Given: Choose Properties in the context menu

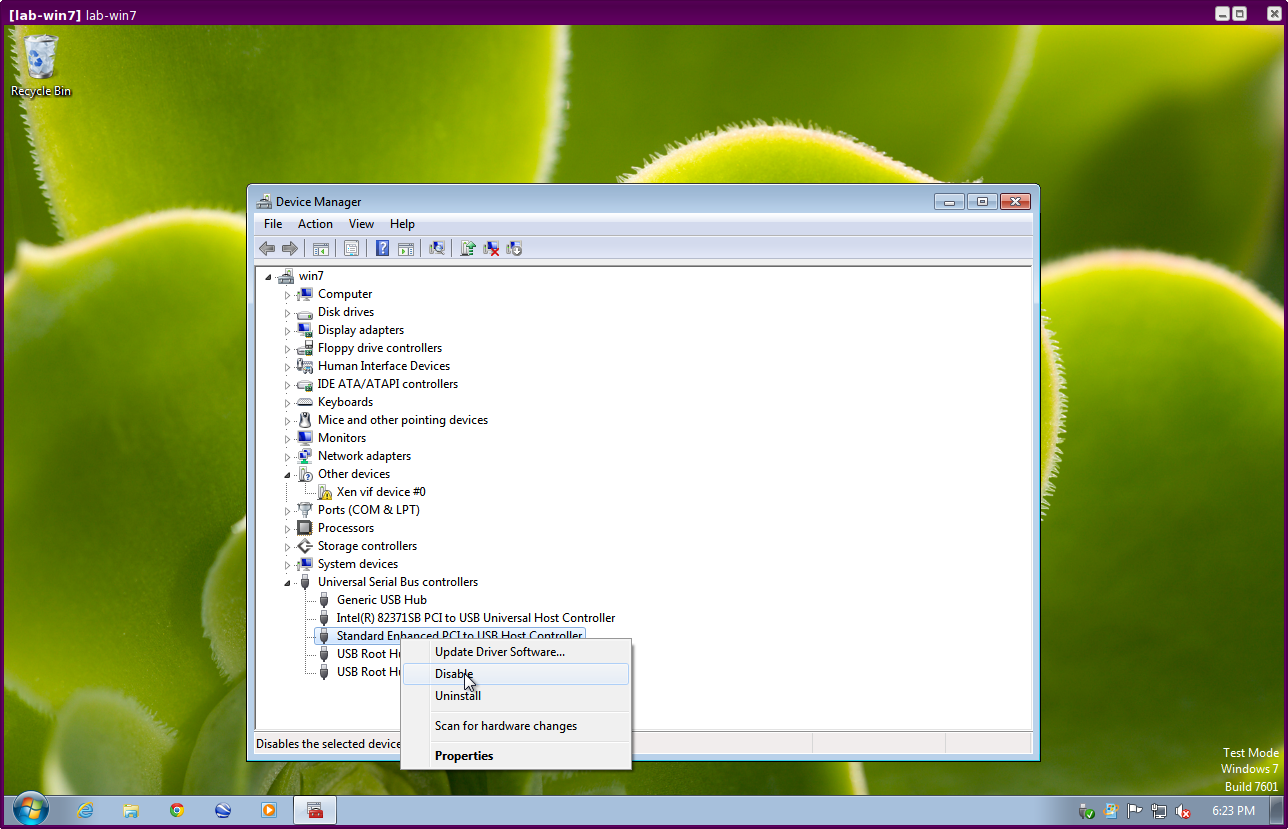Looking at the screenshot, I should click(x=463, y=755).
